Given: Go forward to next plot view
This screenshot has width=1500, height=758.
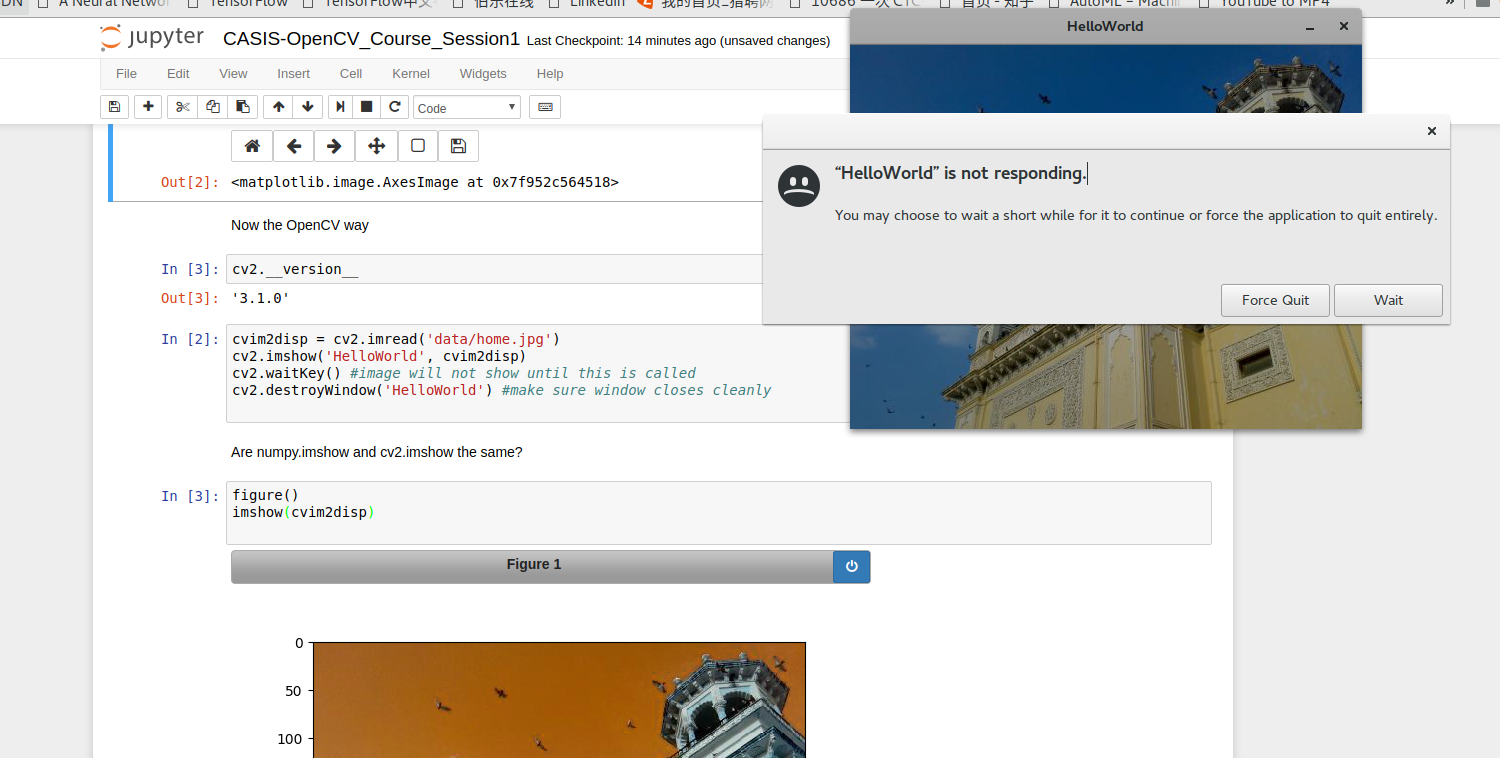Looking at the screenshot, I should 334,146.
